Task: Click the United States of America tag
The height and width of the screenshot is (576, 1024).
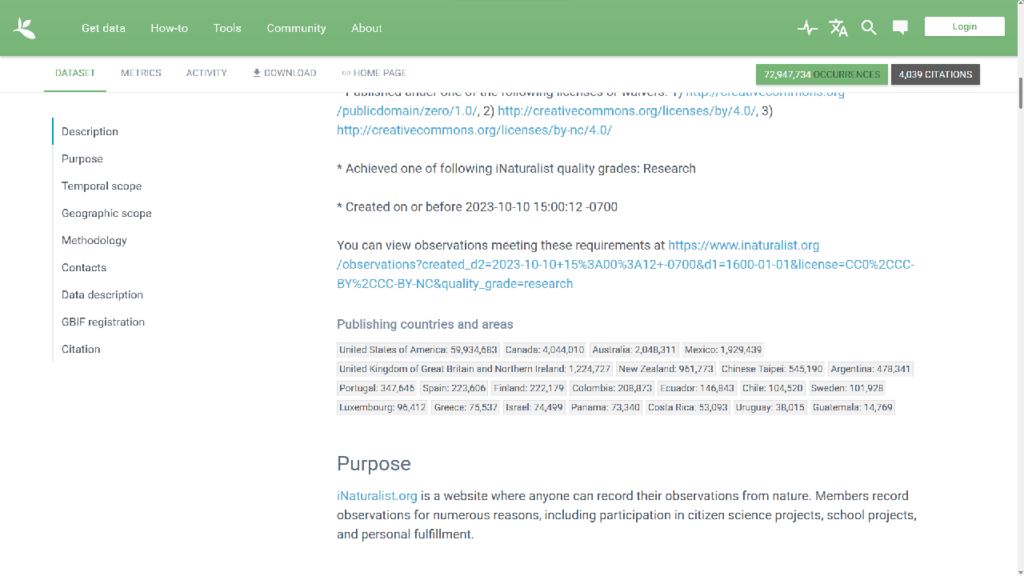Action: point(418,350)
